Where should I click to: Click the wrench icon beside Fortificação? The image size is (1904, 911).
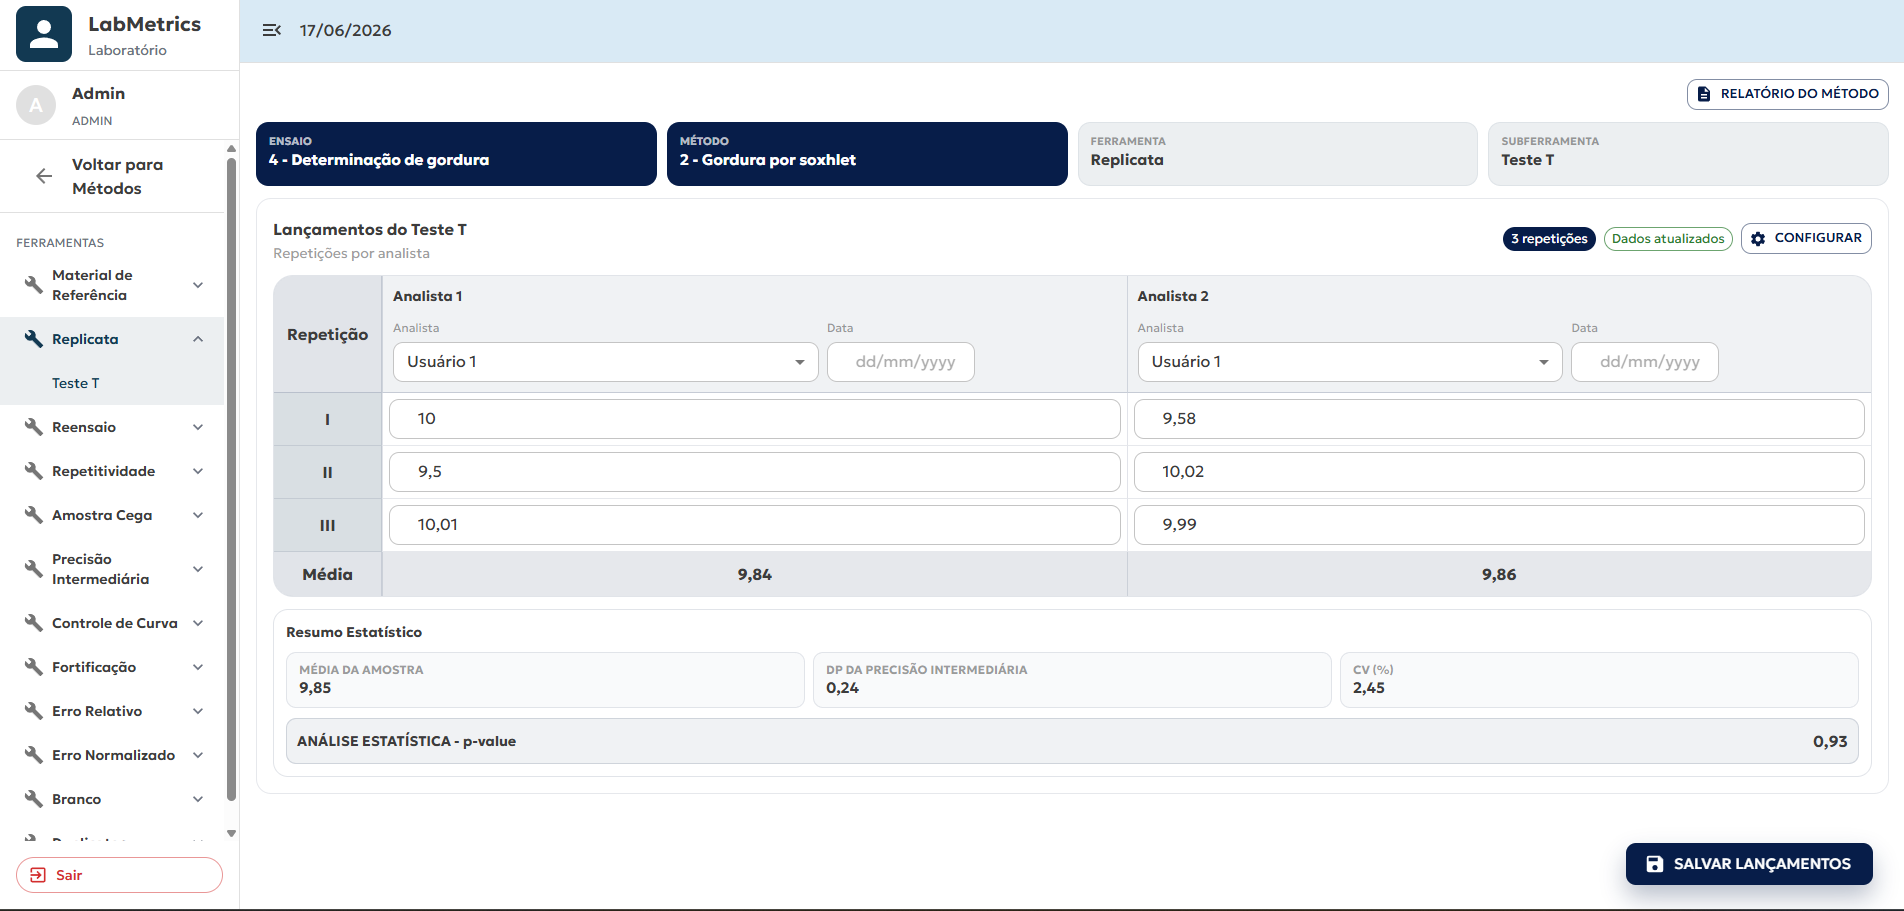coord(34,667)
